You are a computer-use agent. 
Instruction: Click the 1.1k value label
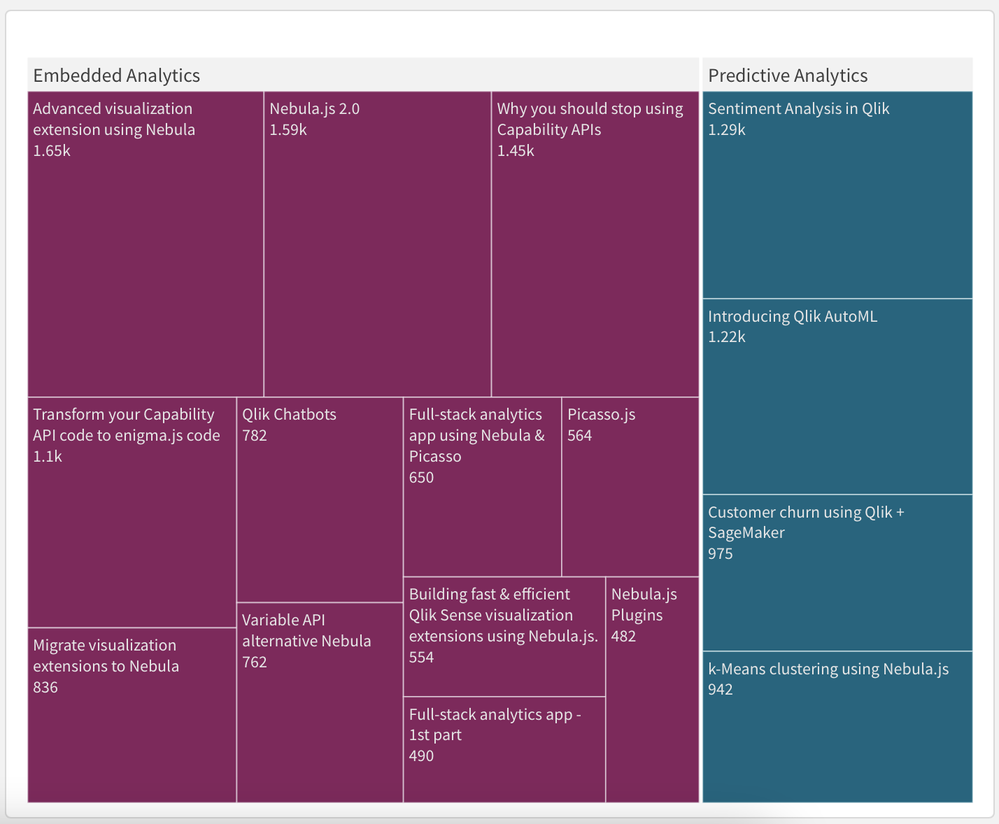coord(48,456)
